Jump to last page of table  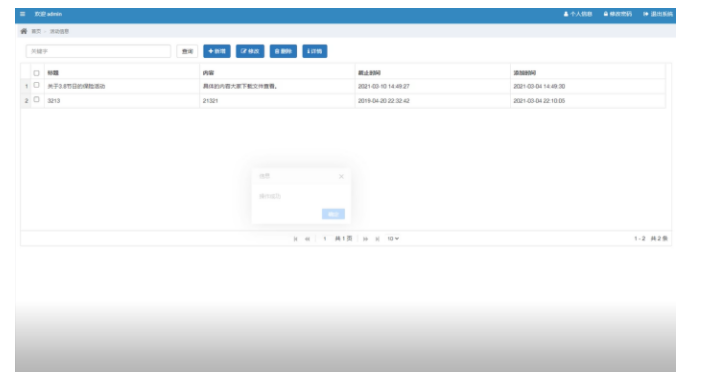tap(377, 239)
